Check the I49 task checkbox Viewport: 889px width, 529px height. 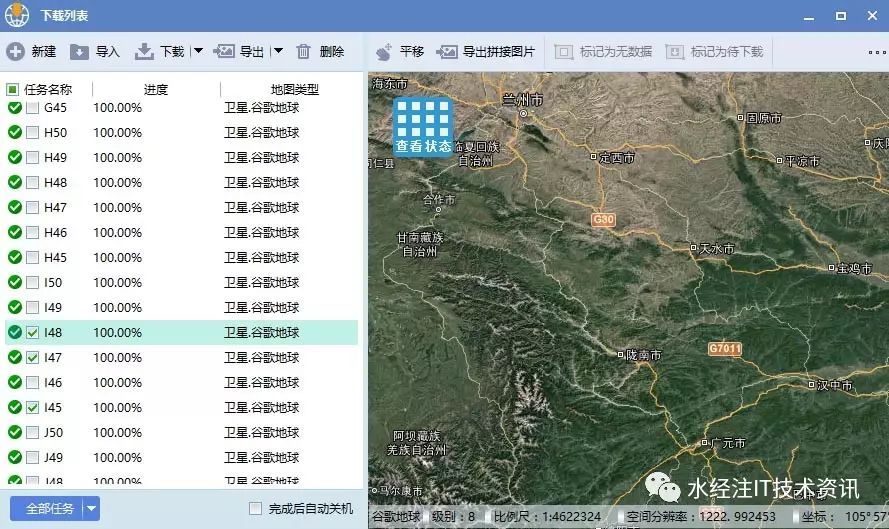pyautogui.click(x=32, y=308)
